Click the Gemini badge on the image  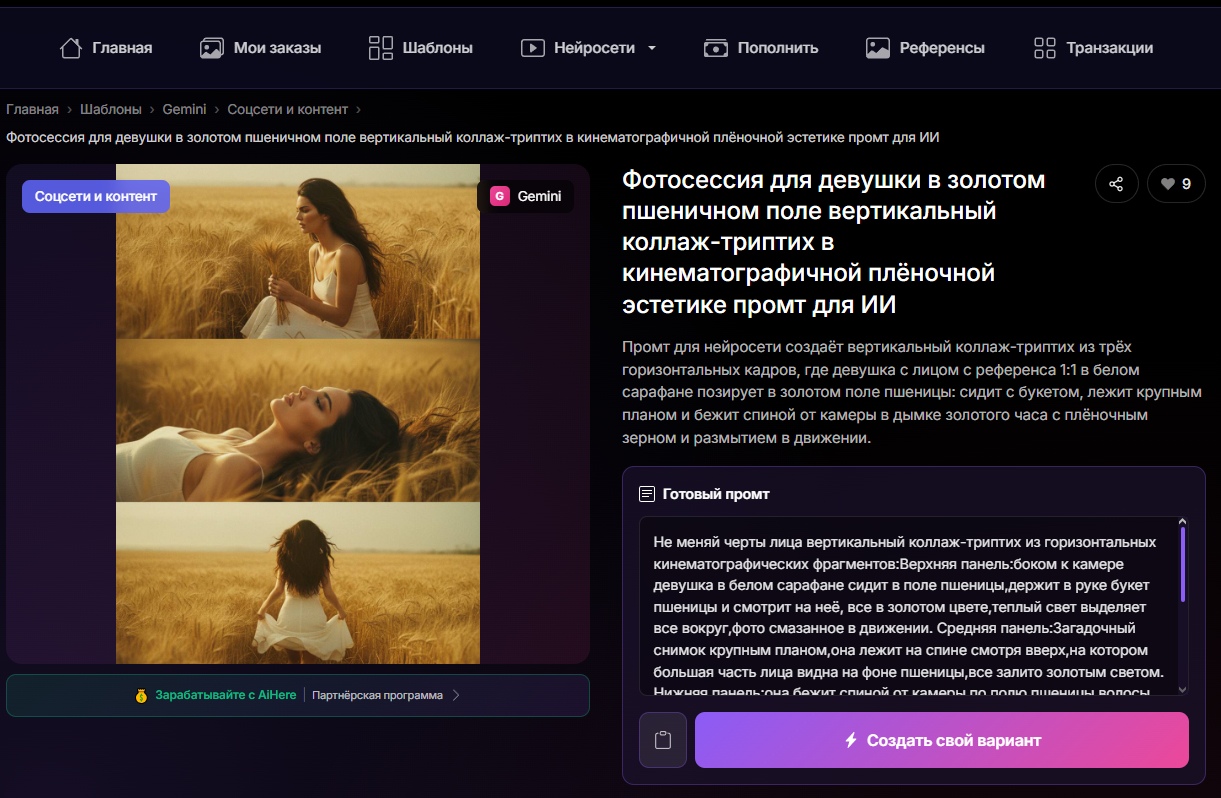[530, 196]
